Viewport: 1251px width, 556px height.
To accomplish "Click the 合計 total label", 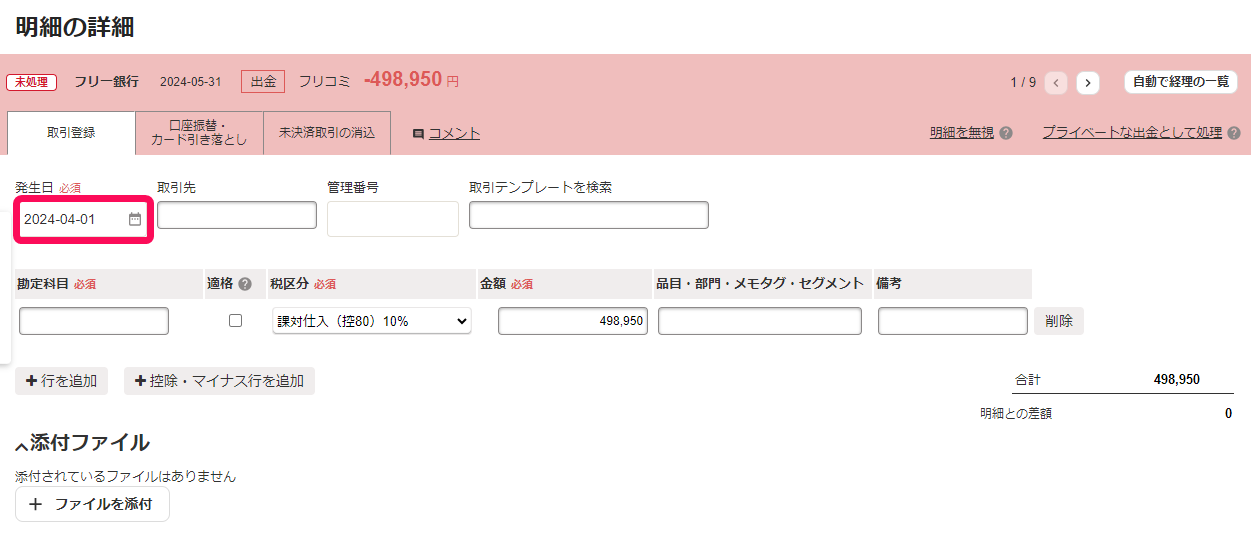I will click(1027, 380).
